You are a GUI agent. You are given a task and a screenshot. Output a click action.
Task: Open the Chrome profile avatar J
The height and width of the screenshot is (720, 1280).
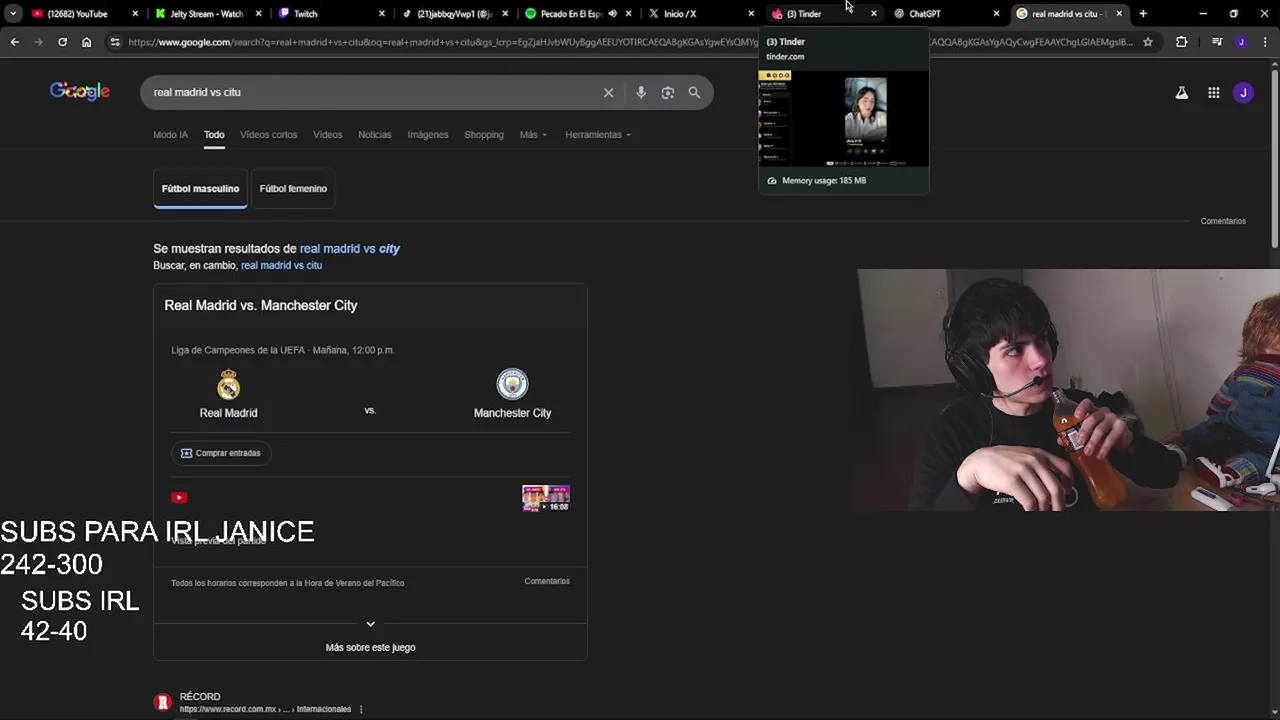[1241, 42]
